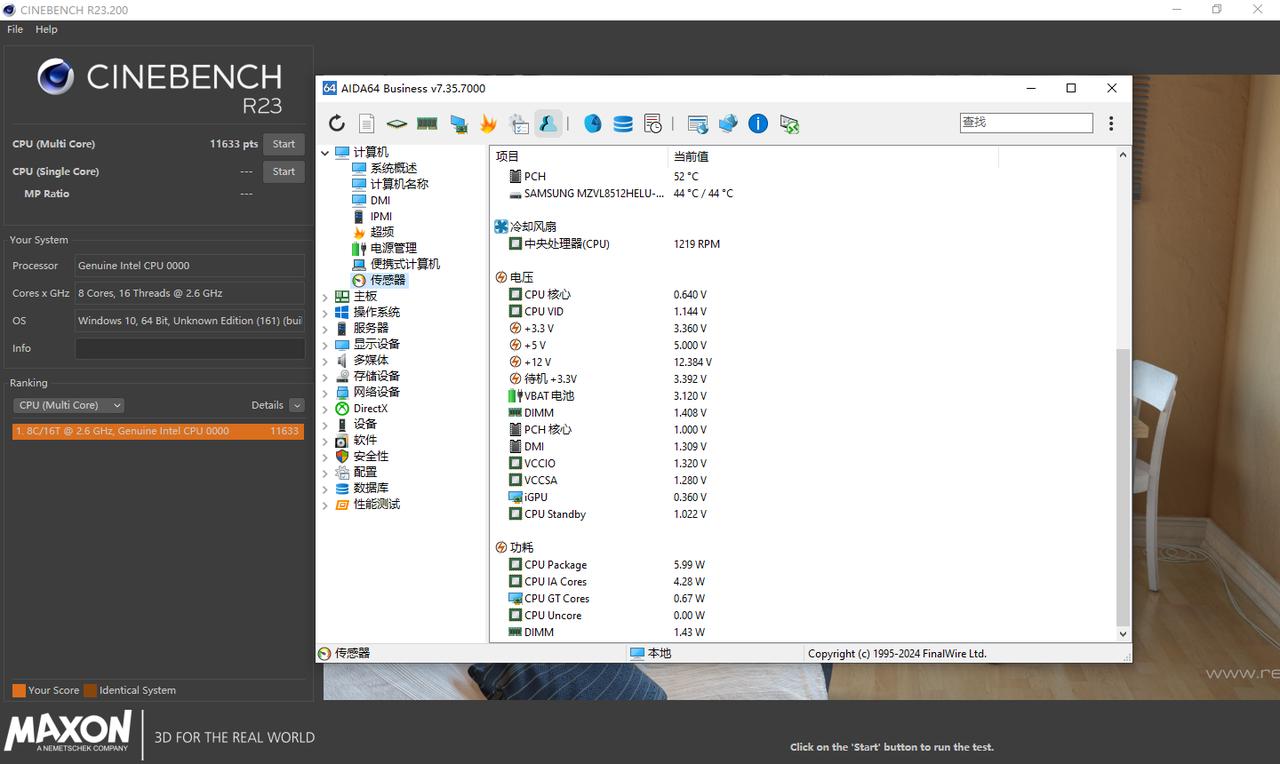Select 配置 in the tree
Image resolution: width=1280 pixels, height=764 pixels.
(x=365, y=472)
